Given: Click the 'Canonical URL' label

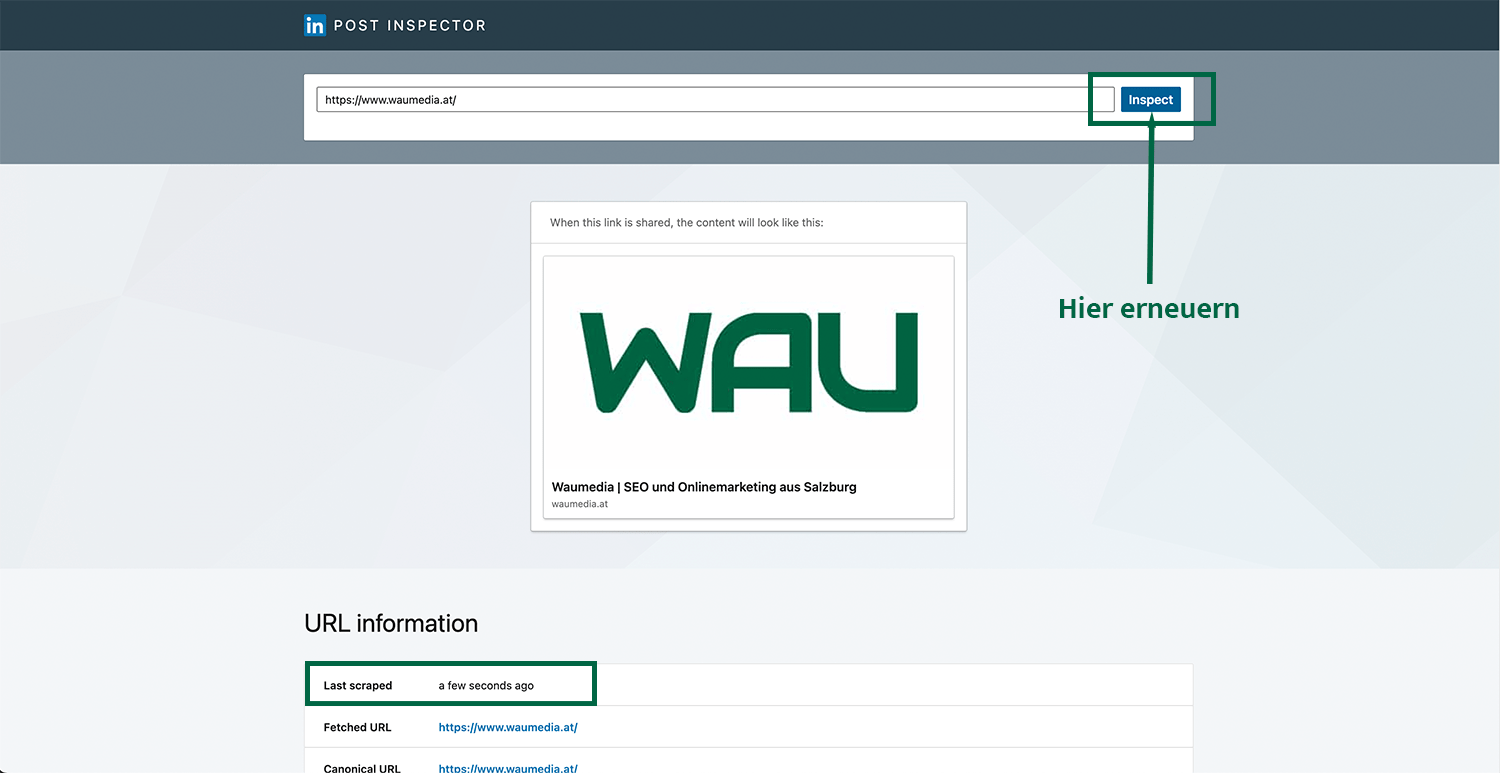Looking at the screenshot, I should [362, 768].
